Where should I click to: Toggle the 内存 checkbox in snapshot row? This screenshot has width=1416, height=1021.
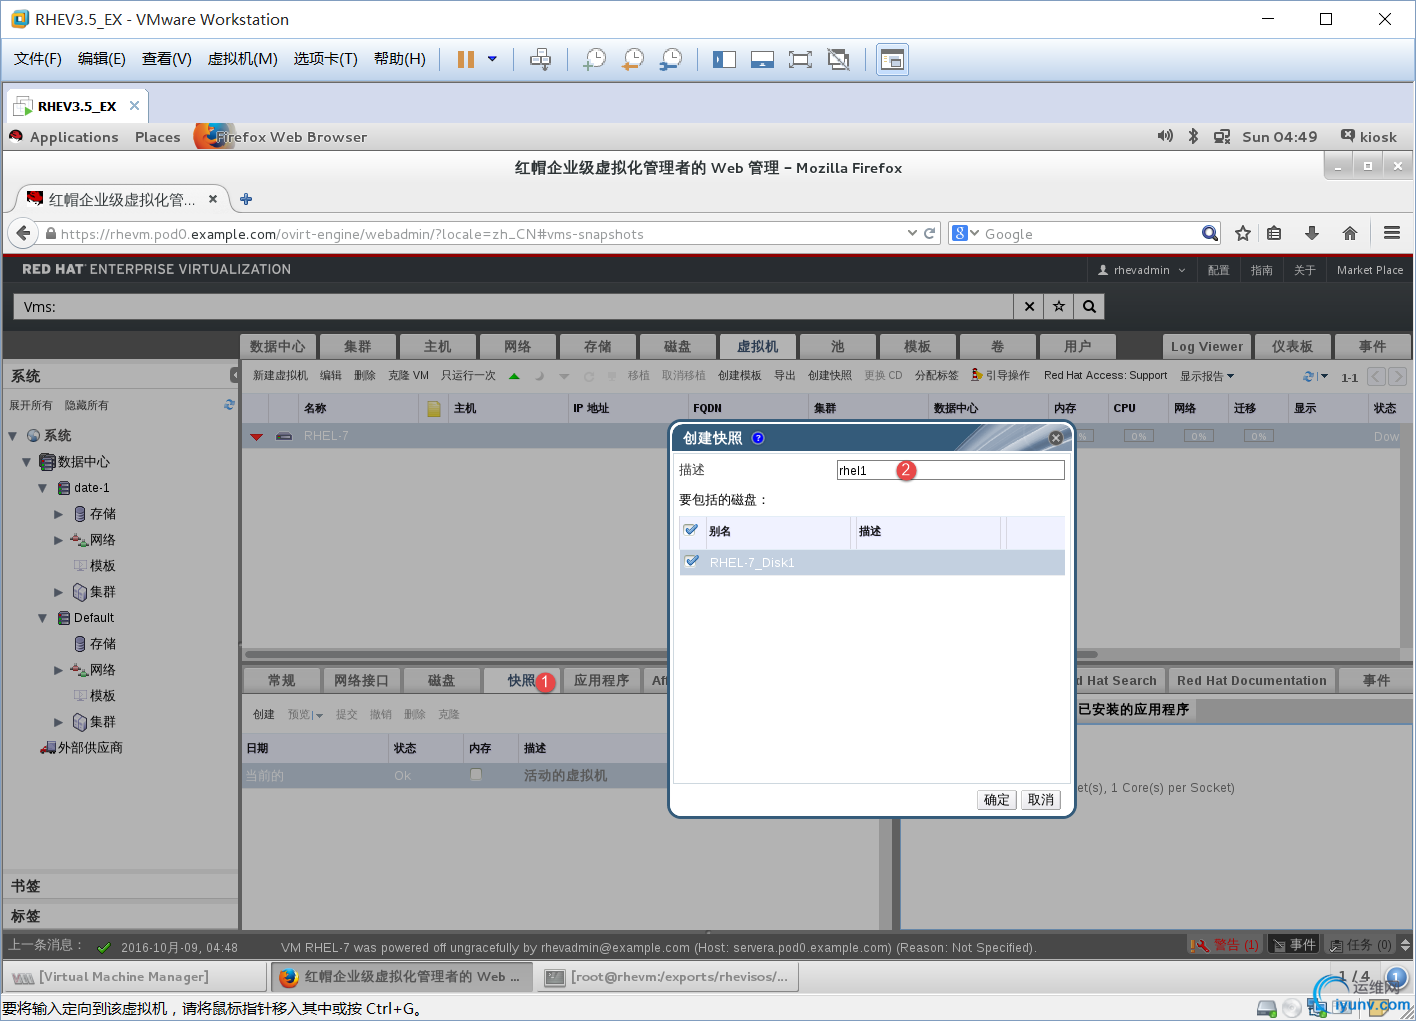476,775
